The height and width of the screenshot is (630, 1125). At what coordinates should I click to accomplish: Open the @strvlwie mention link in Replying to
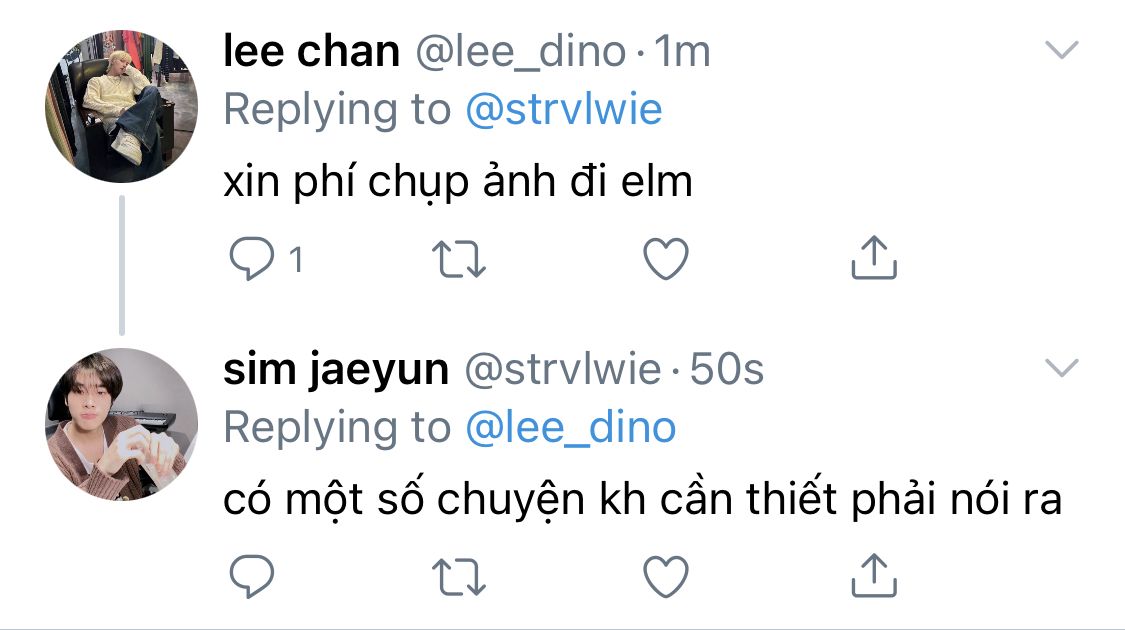(x=563, y=110)
